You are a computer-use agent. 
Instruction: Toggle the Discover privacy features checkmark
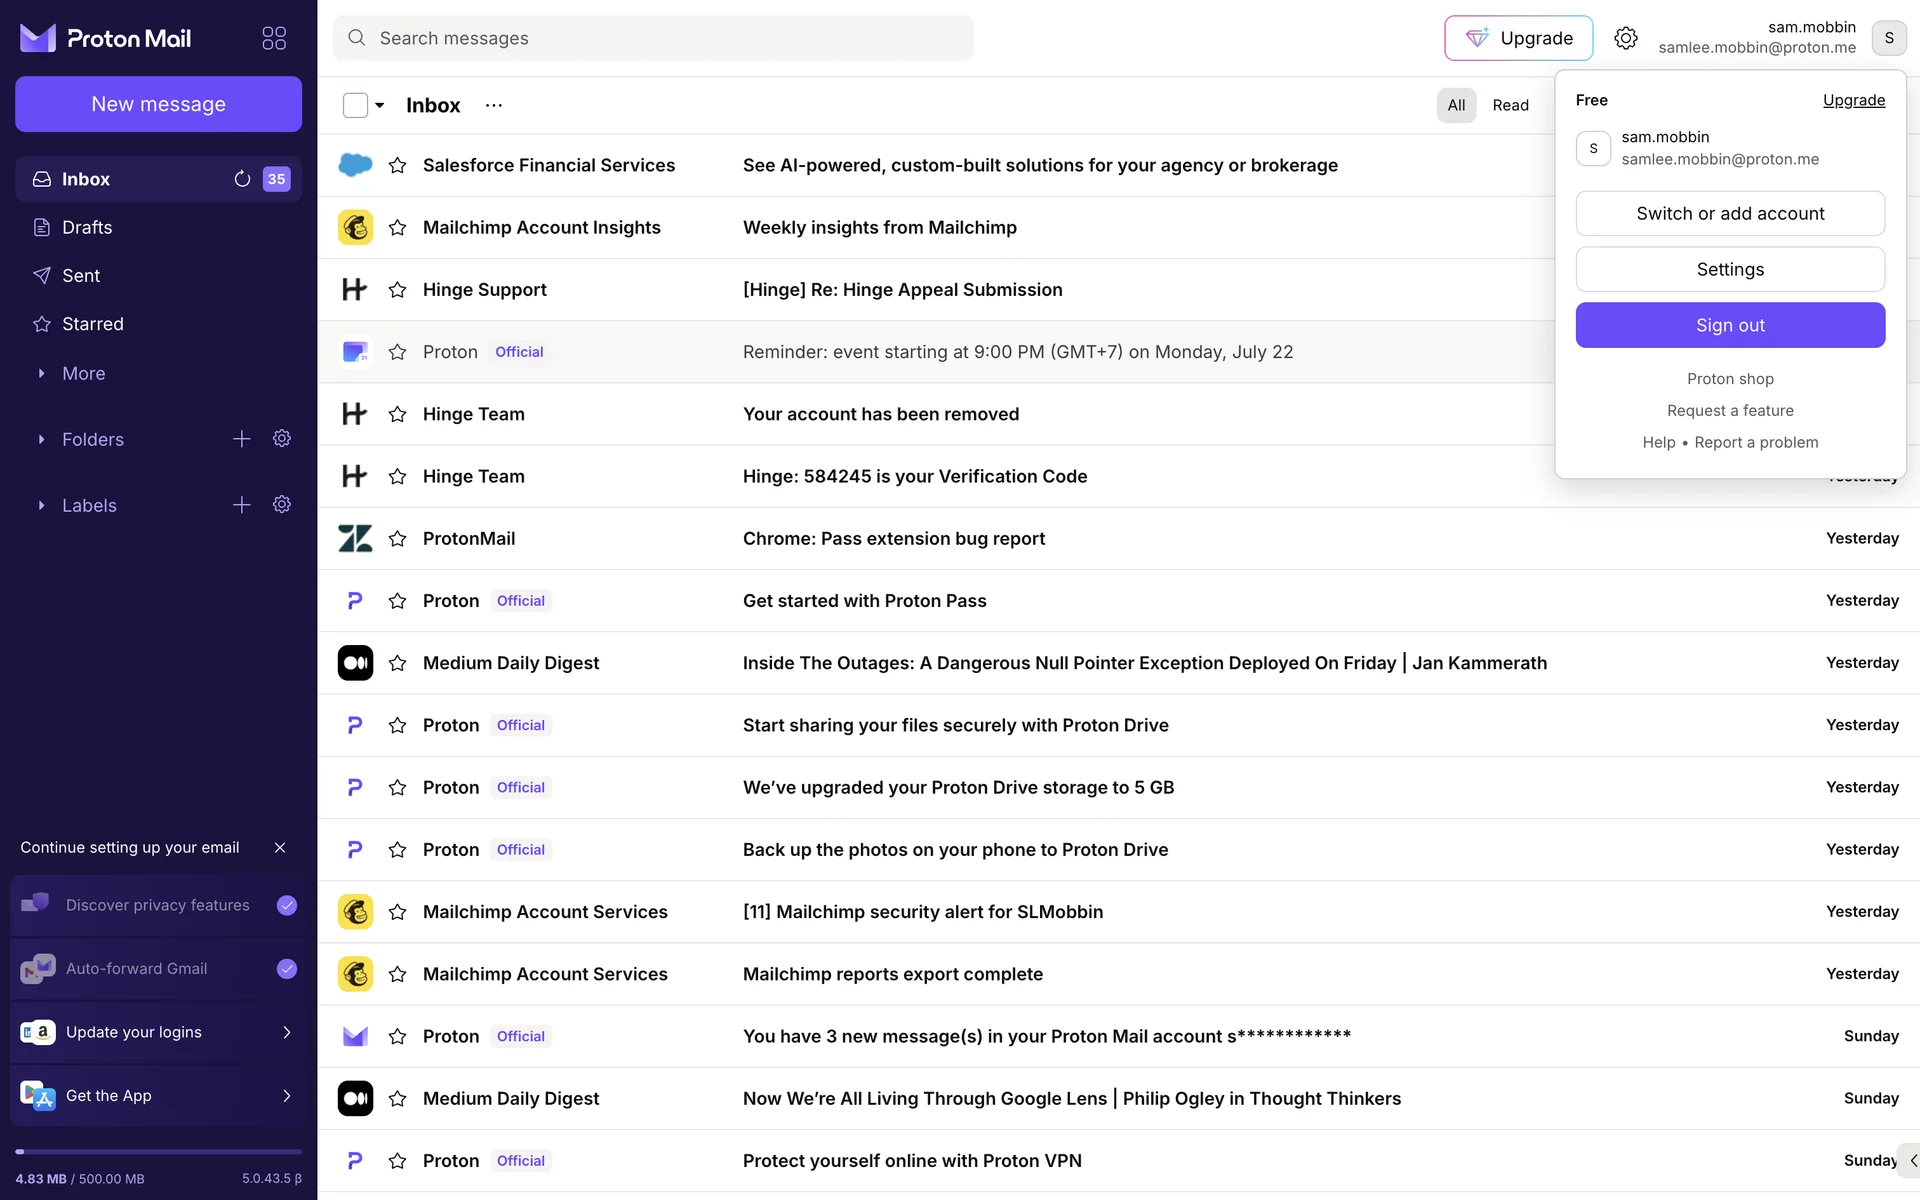coord(287,905)
